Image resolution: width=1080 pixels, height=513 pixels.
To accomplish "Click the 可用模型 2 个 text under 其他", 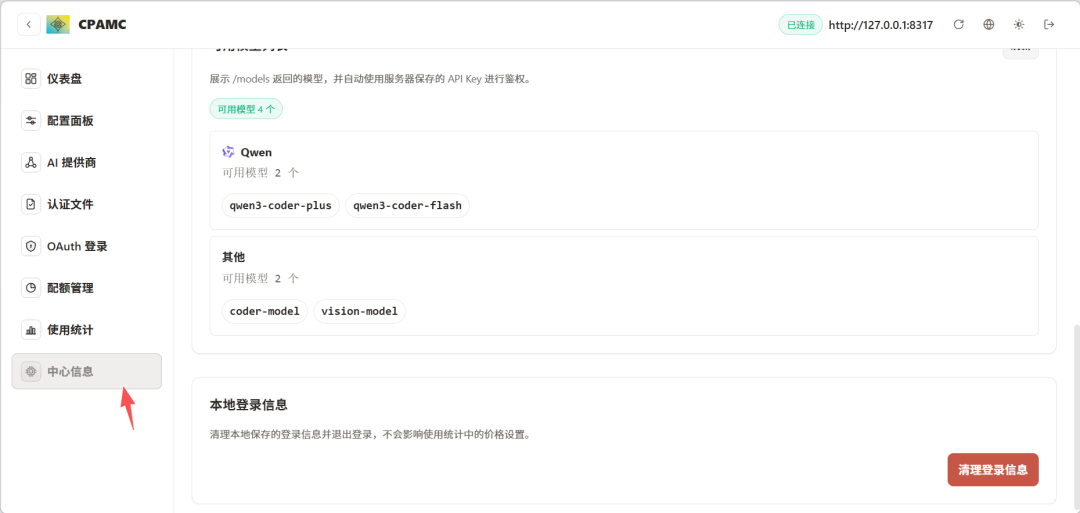I will pyautogui.click(x=260, y=279).
